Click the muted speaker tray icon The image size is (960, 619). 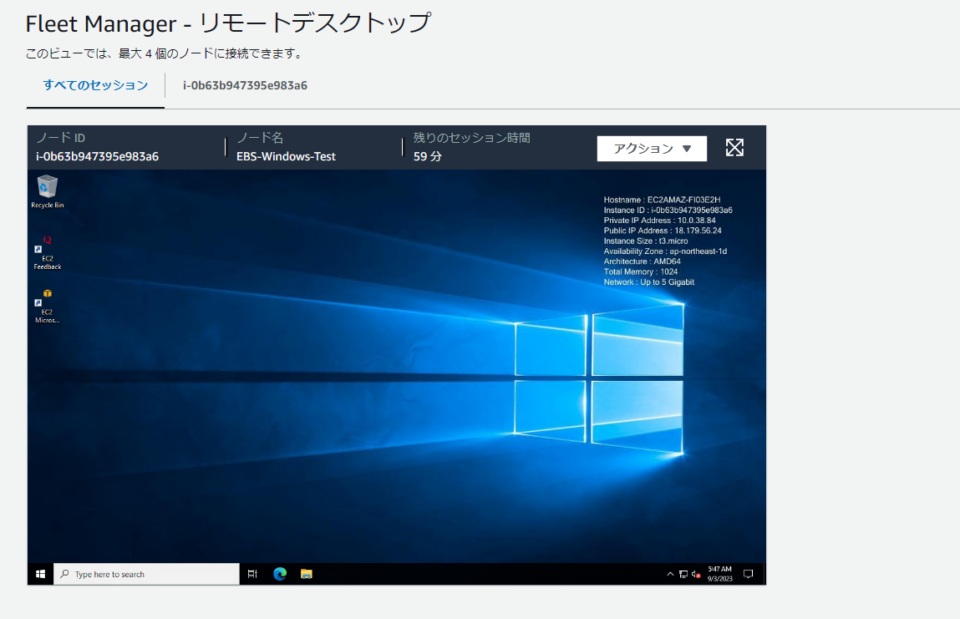click(696, 574)
